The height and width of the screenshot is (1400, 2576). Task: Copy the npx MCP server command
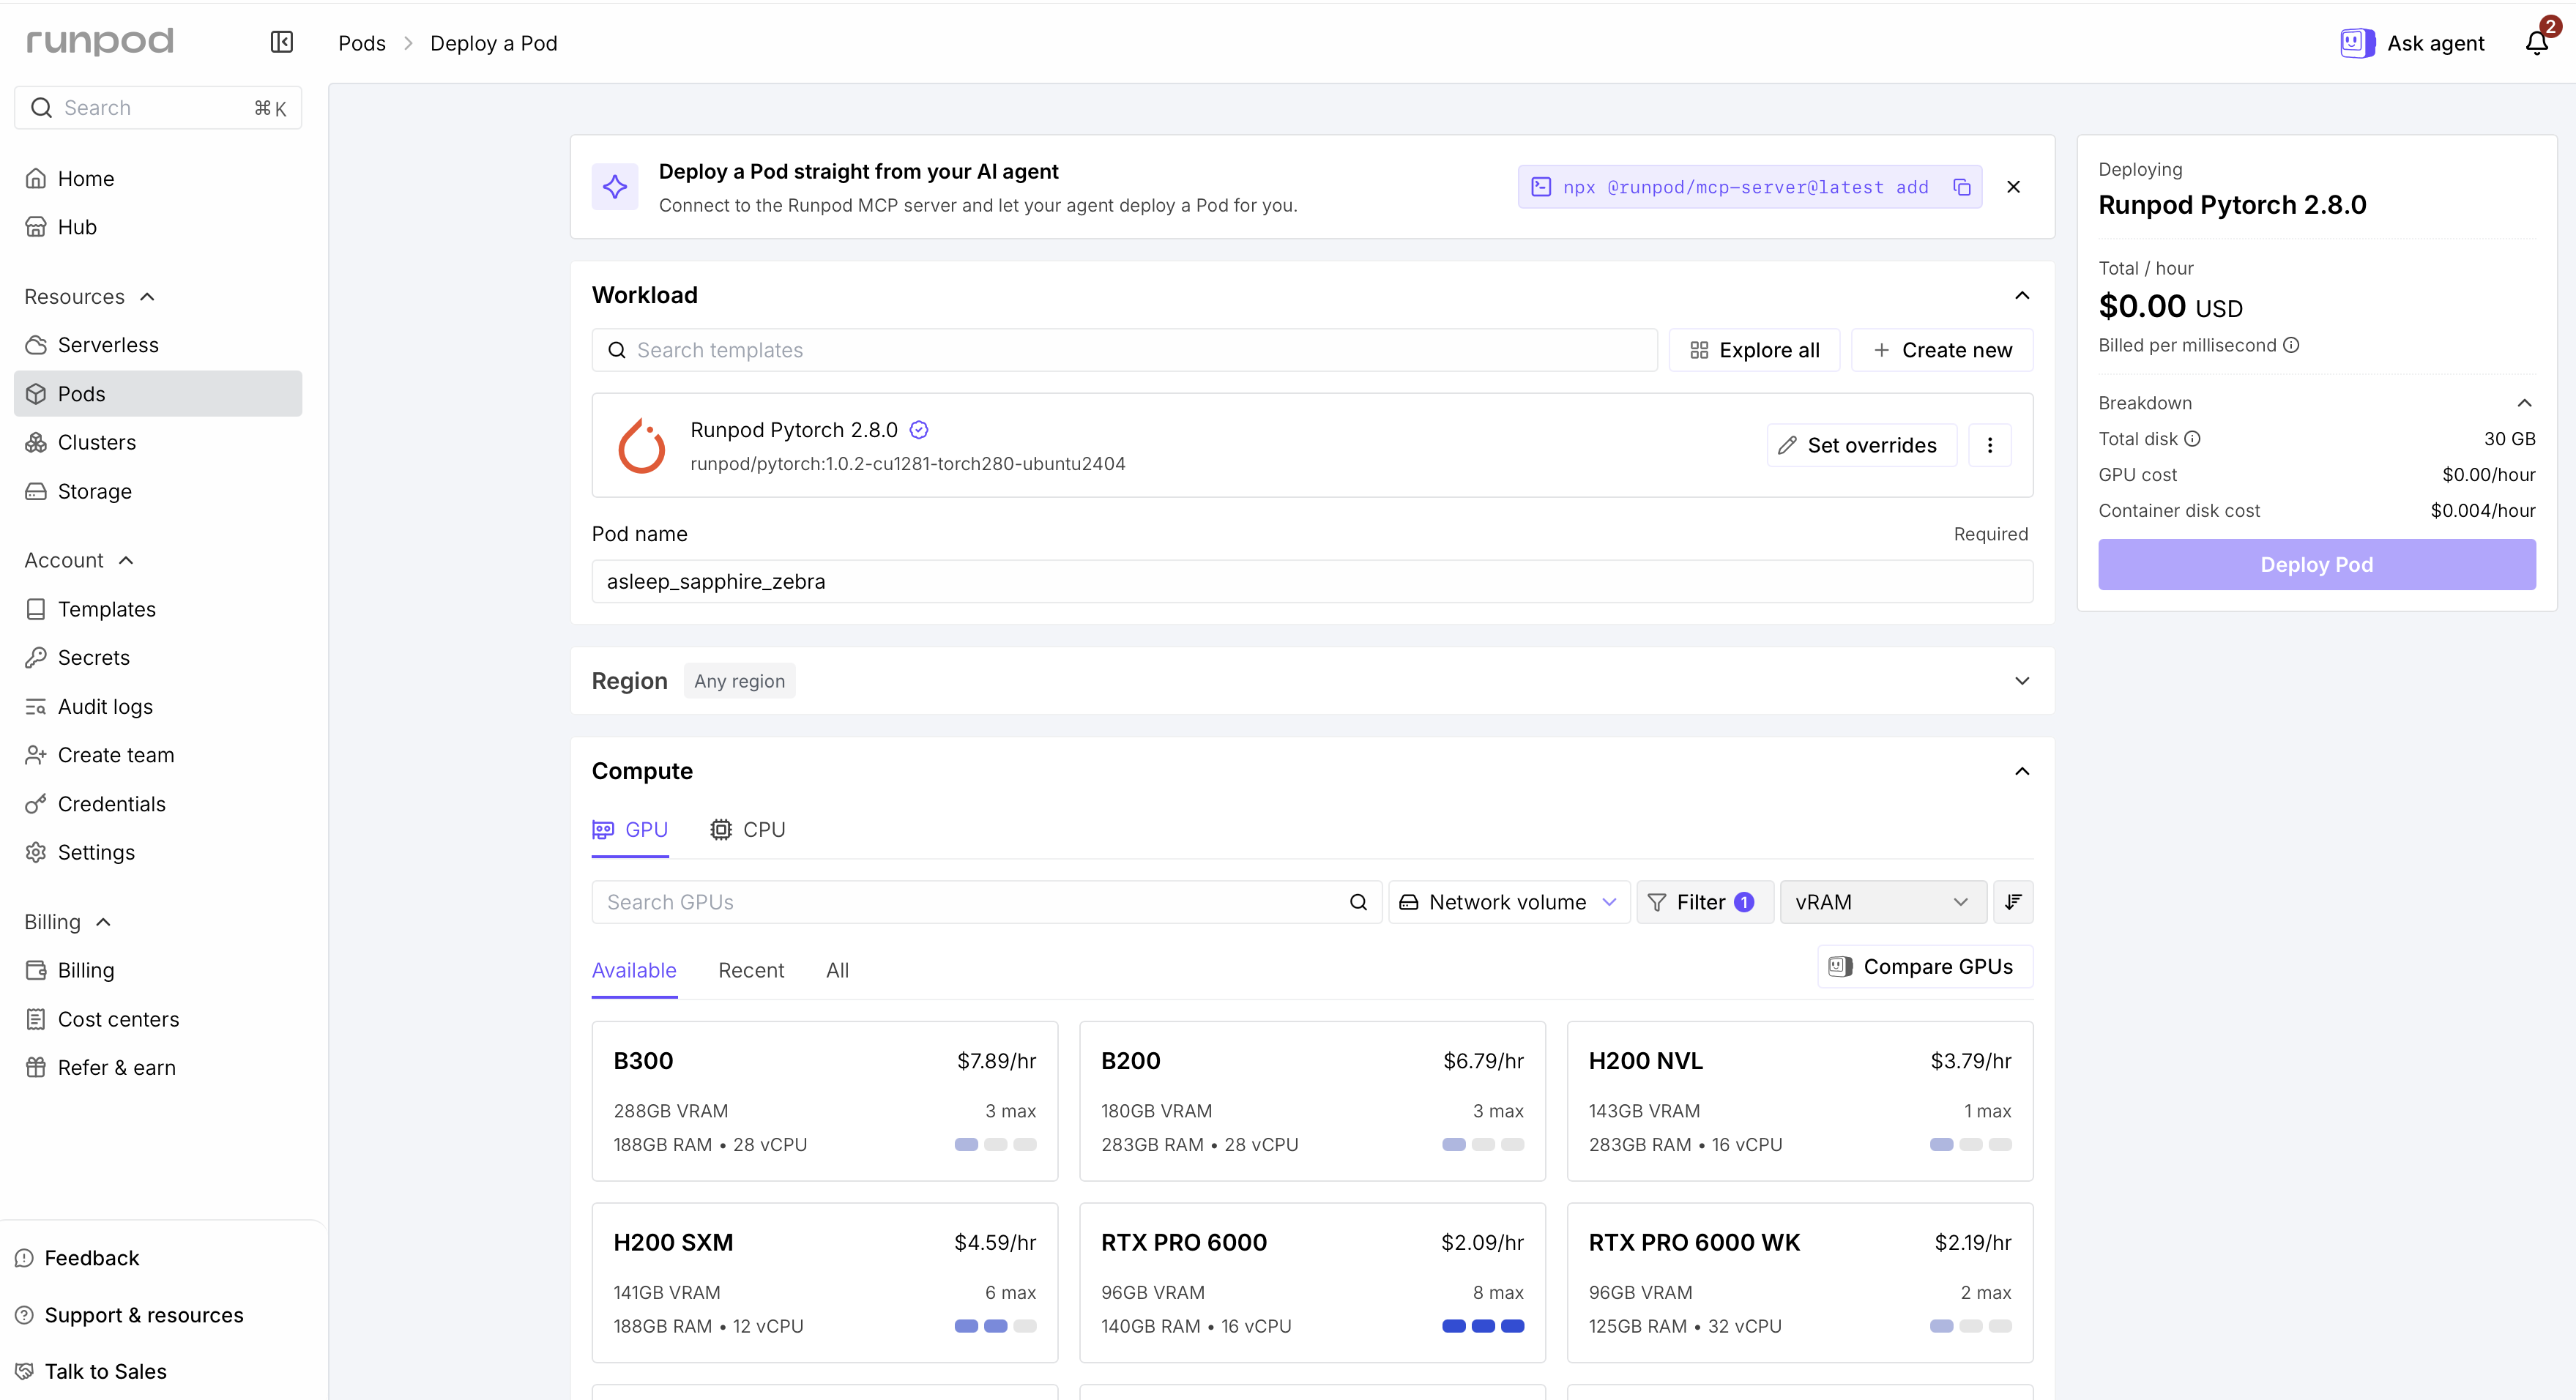[x=1962, y=187]
